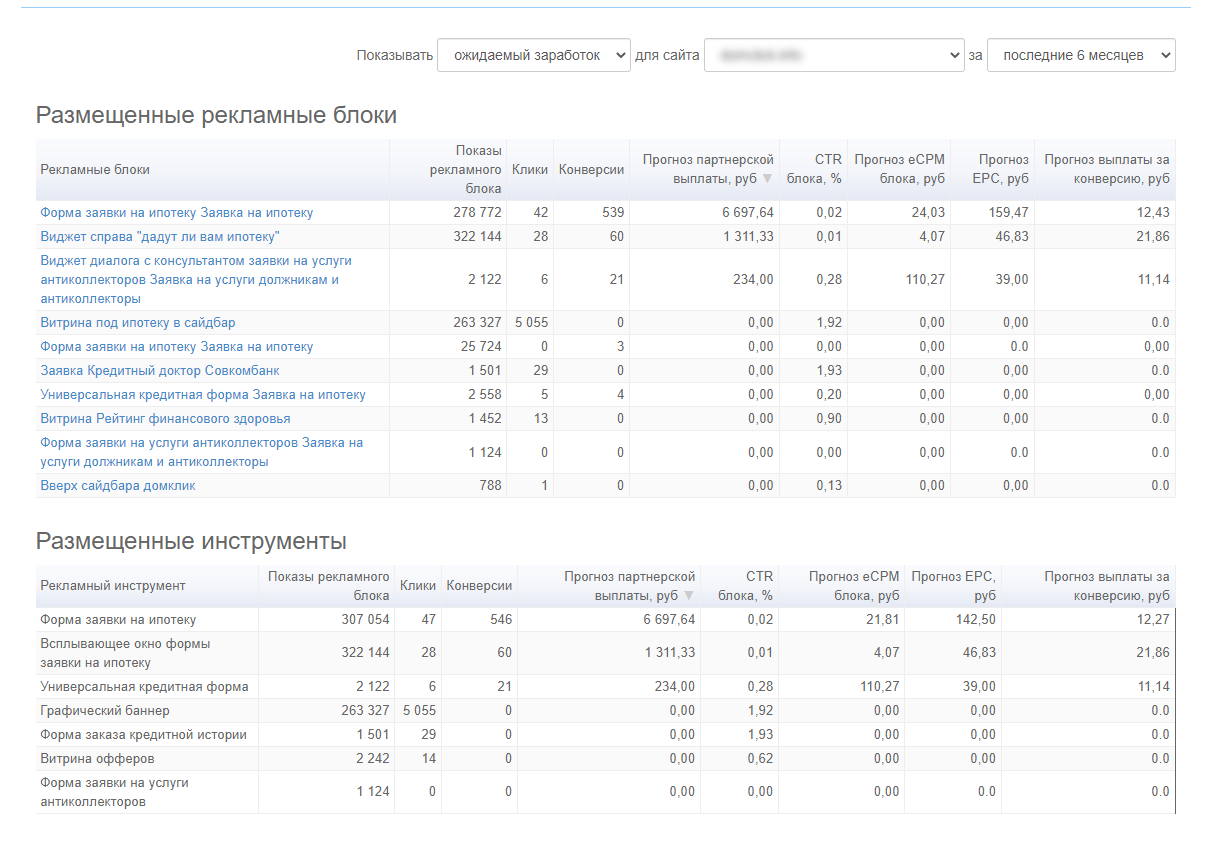Open the 'последние 6 месяцев' period dropdown
The width and height of the screenshot is (1210, 847).
pyautogui.click(x=1080, y=56)
